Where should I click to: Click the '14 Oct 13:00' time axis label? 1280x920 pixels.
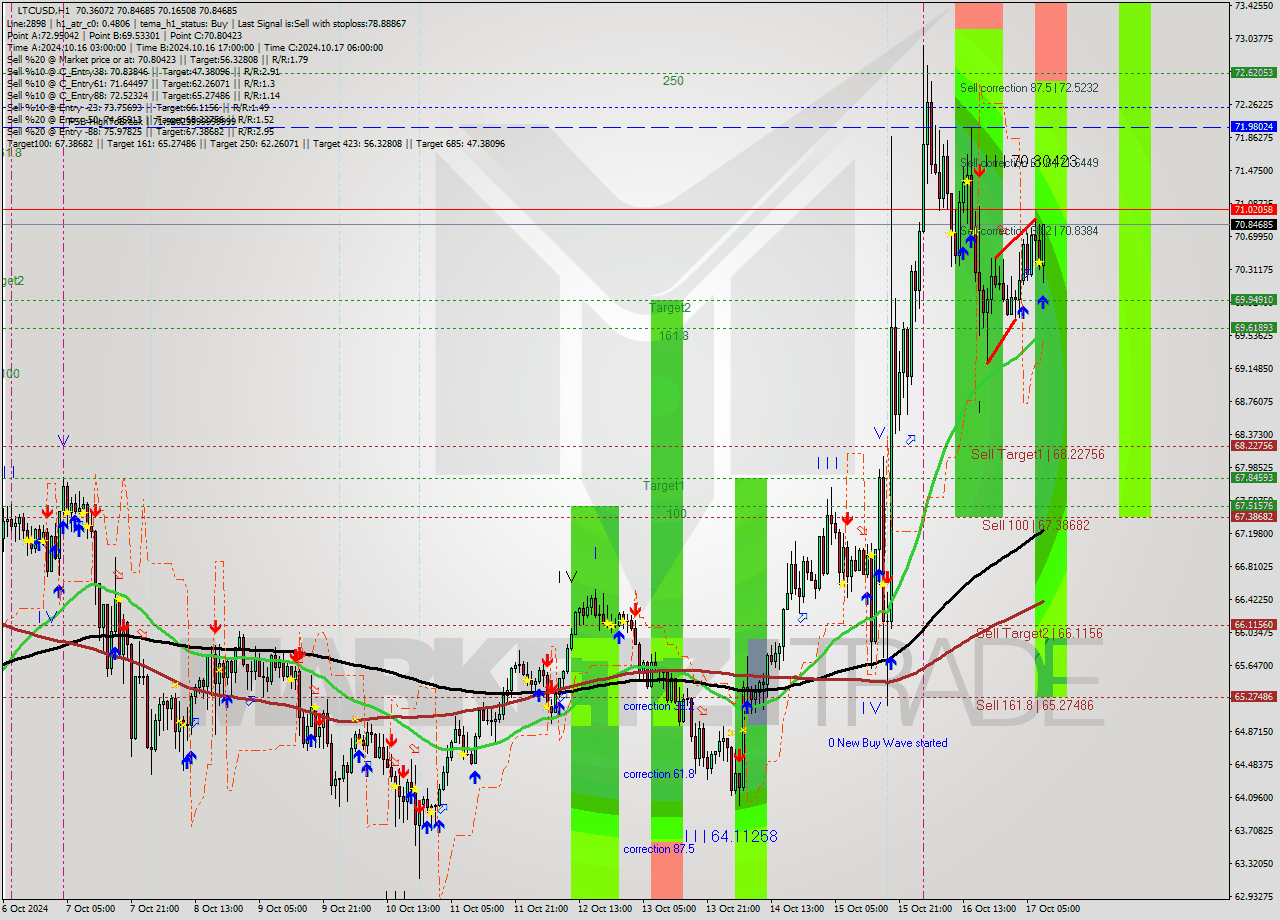click(797, 909)
